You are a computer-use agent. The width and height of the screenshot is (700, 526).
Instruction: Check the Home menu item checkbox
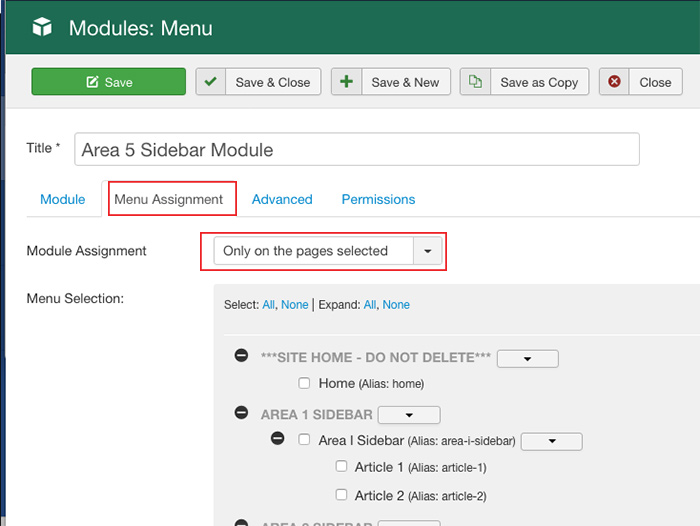(x=305, y=383)
